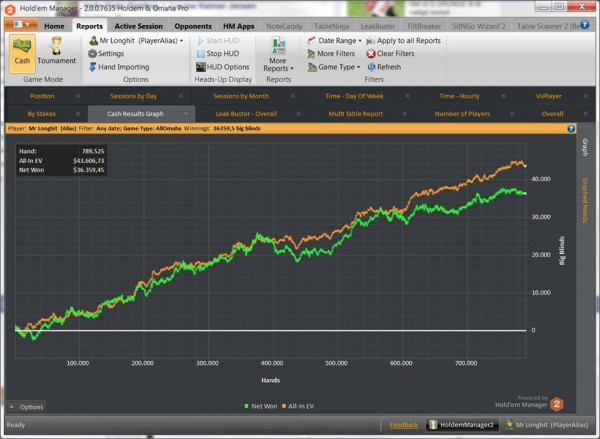Image resolution: width=600 pixels, height=439 pixels.
Task: Expand the Mr Longhit (PlayerAlias) dropdown
Action: (181, 41)
